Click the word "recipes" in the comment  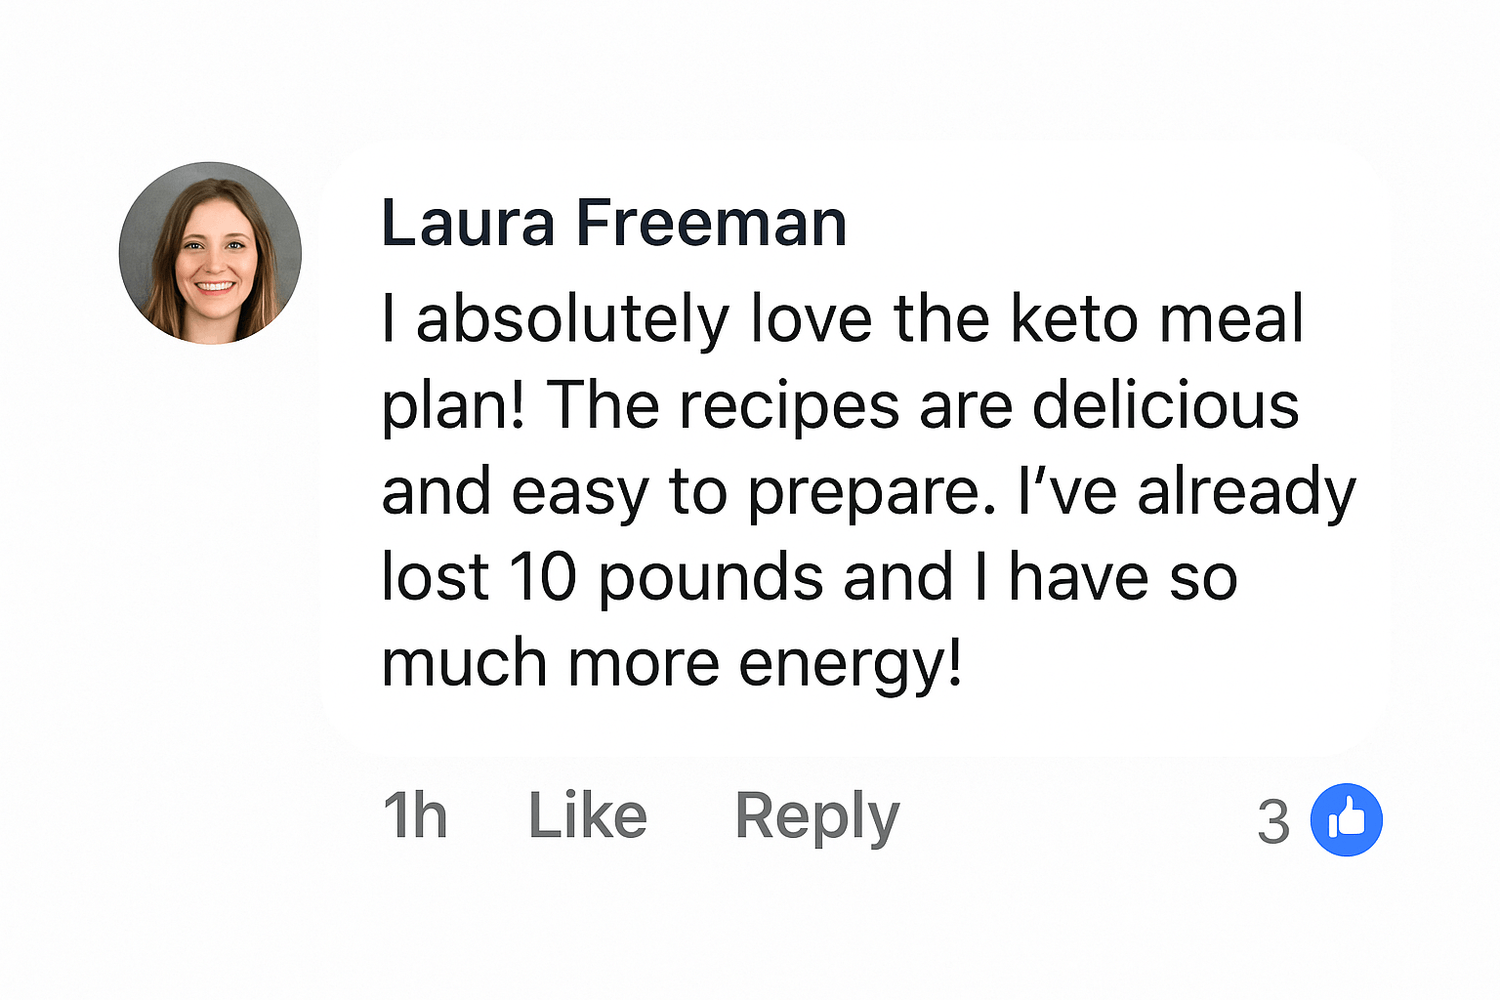click(x=790, y=408)
